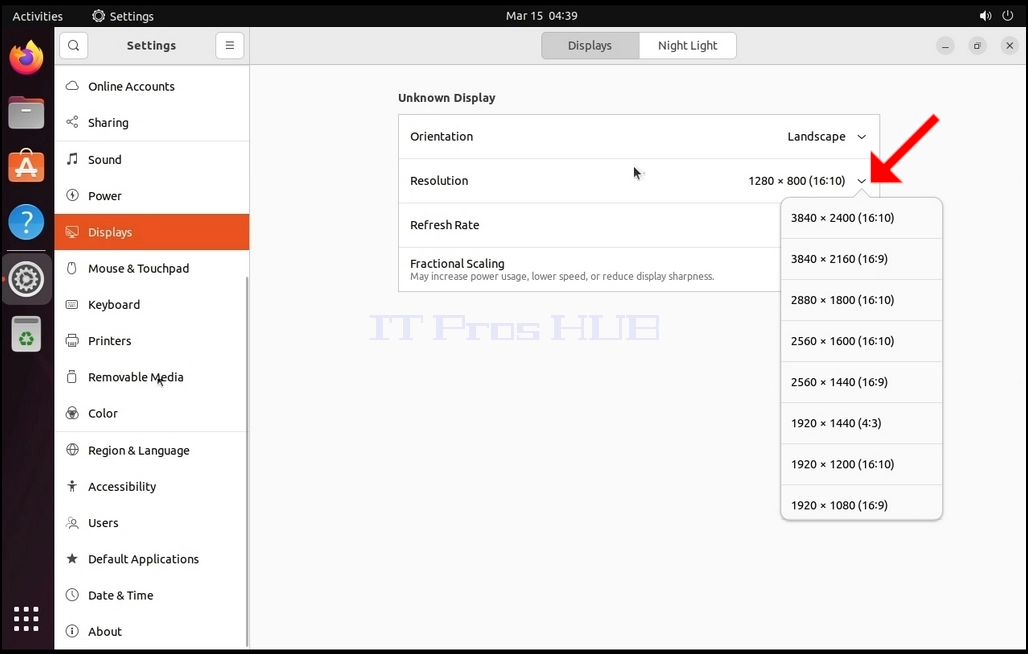Switch to the Night Light tab
The image size is (1028, 654).
pos(687,45)
